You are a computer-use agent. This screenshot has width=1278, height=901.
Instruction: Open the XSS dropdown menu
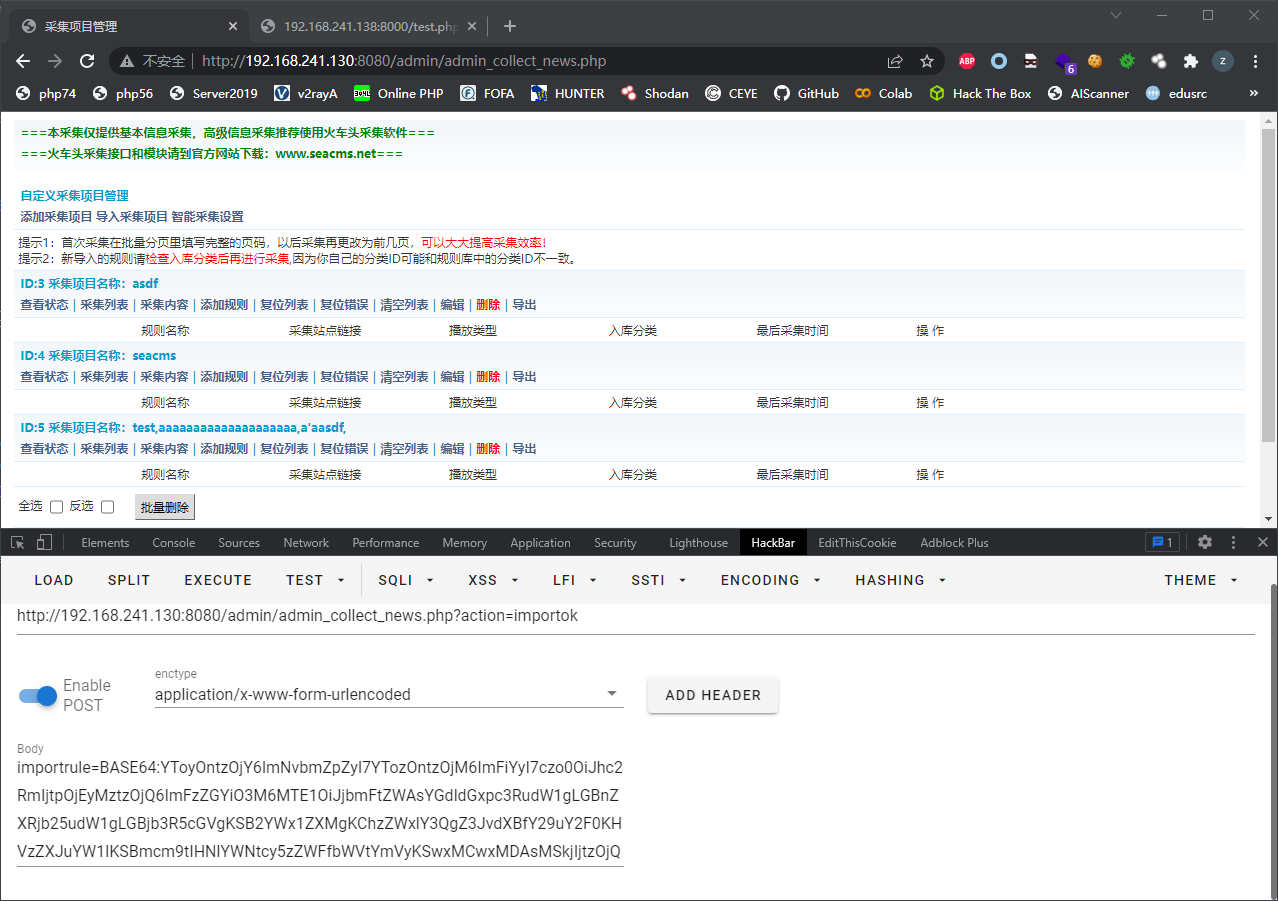click(493, 580)
